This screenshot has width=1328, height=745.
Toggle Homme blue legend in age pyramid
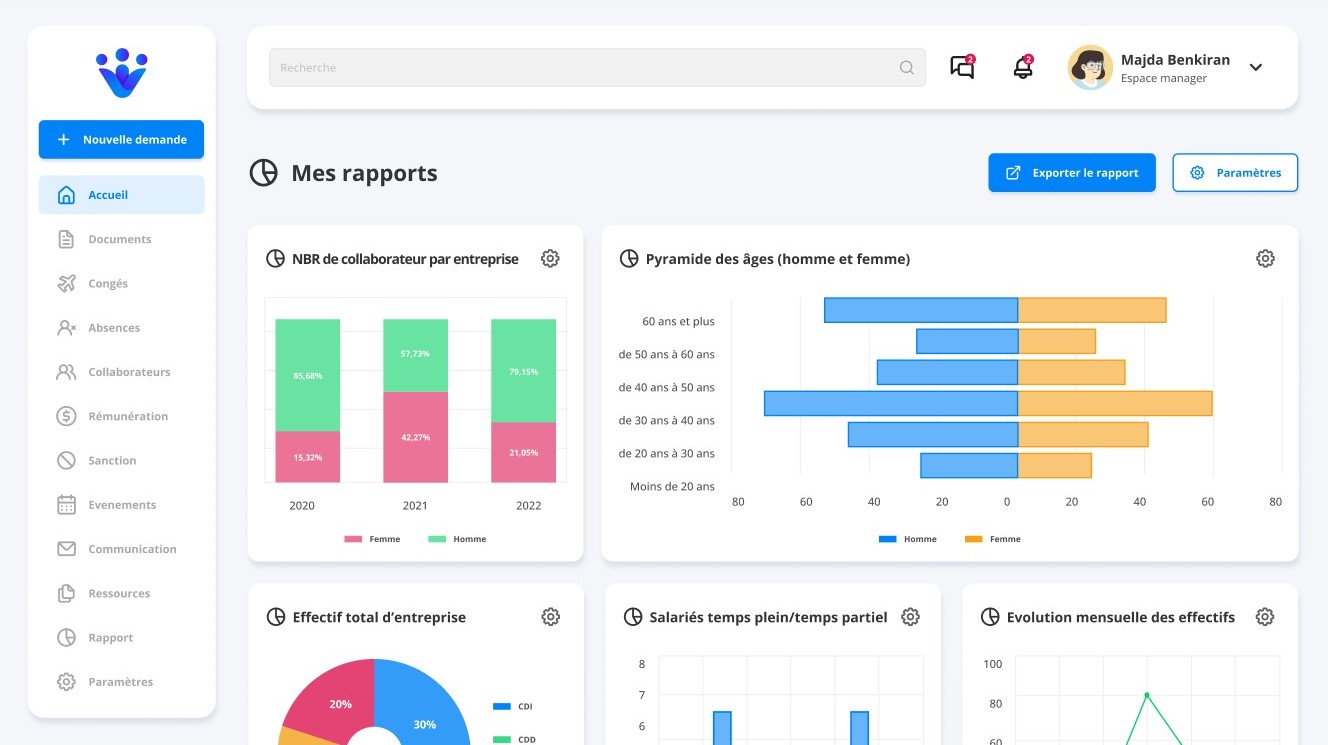point(888,539)
